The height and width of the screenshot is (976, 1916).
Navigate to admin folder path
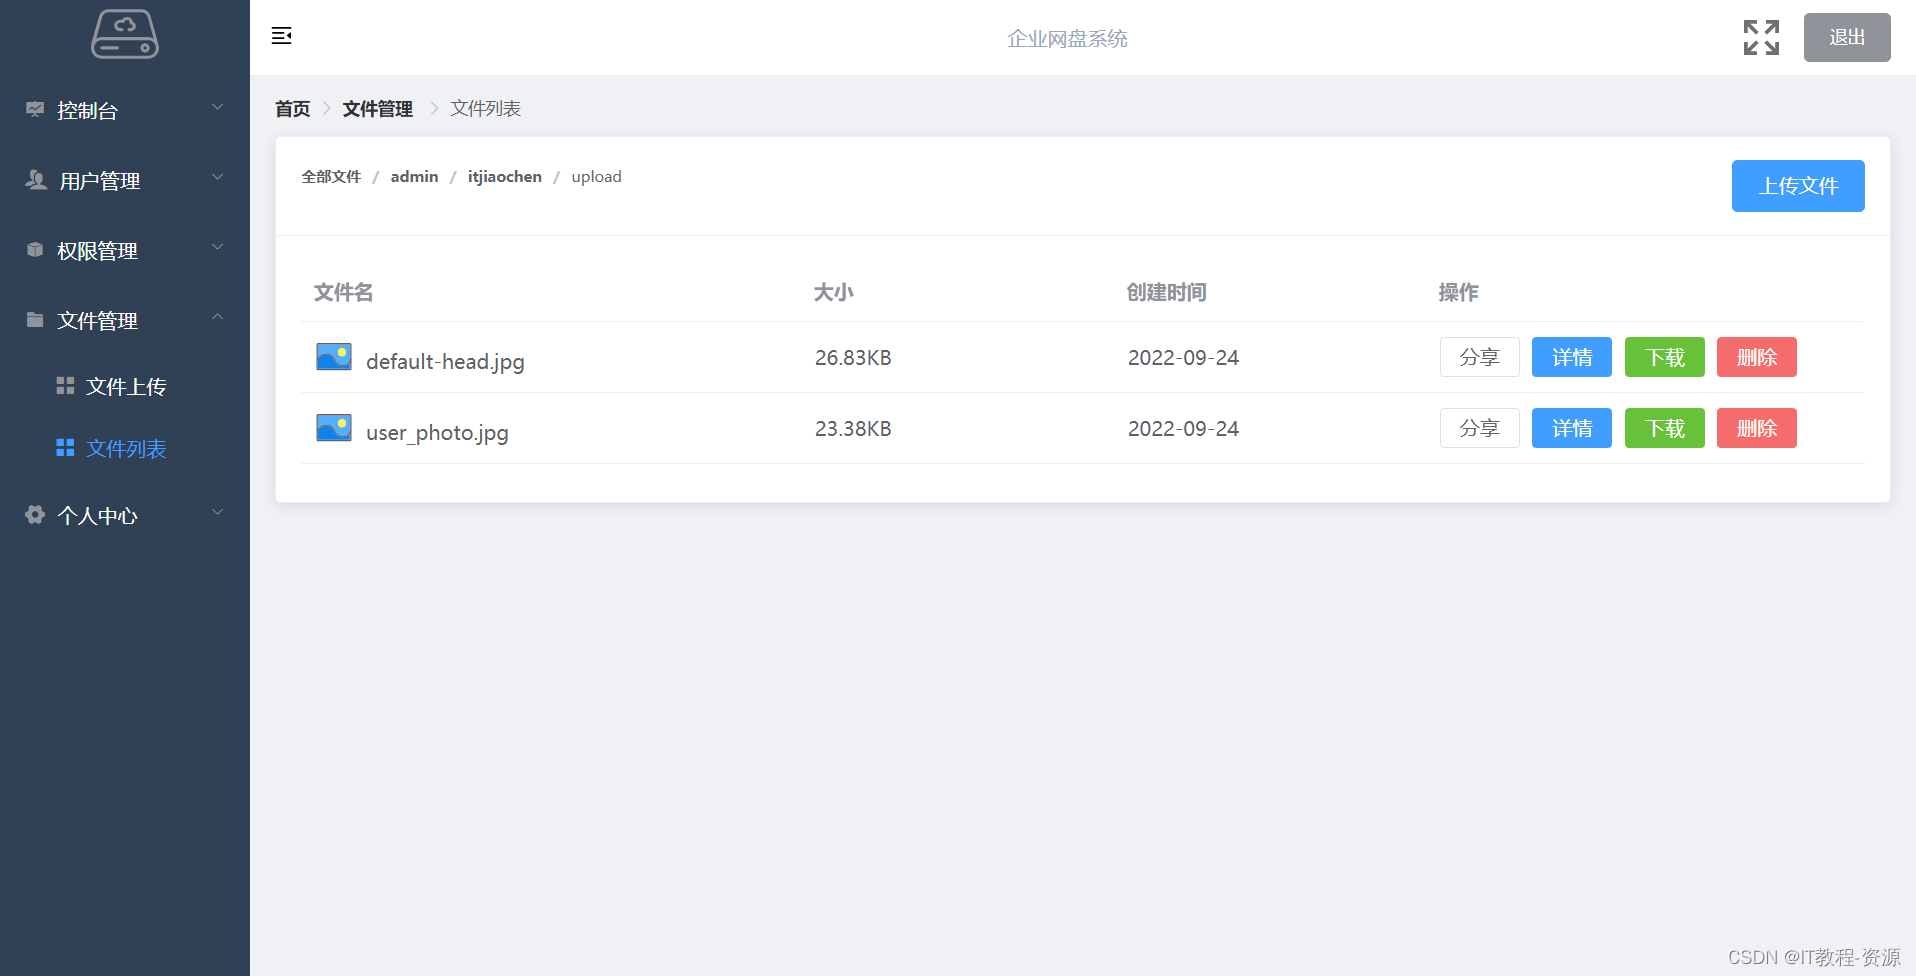click(415, 177)
